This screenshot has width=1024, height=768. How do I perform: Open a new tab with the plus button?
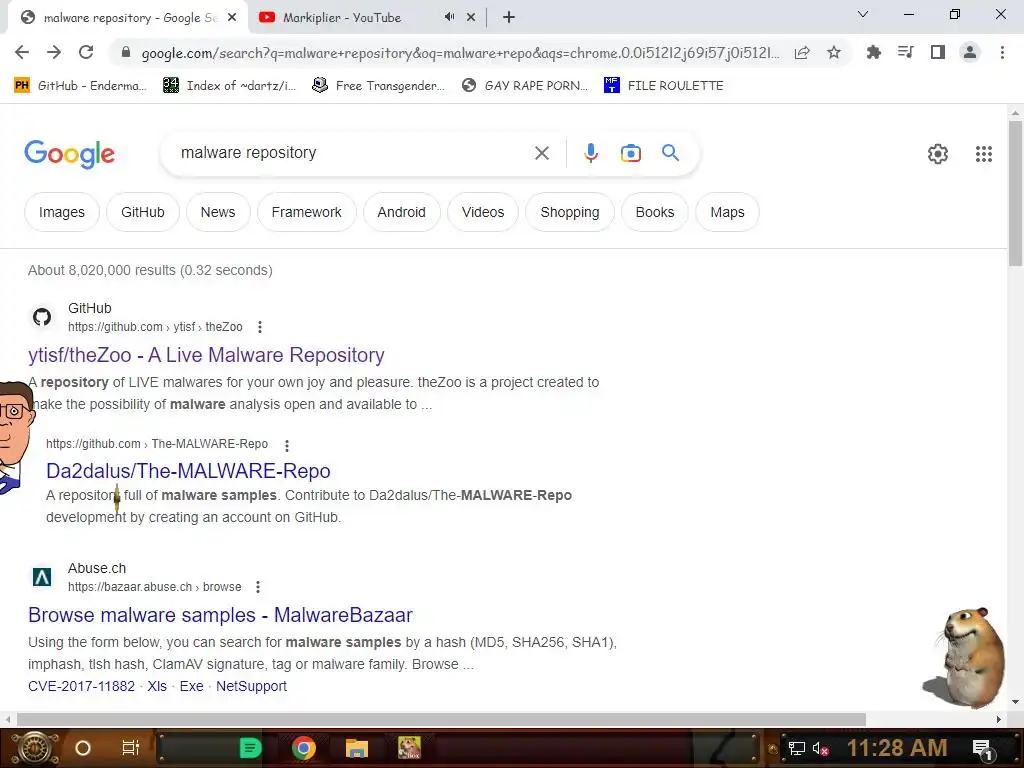[509, 18]
